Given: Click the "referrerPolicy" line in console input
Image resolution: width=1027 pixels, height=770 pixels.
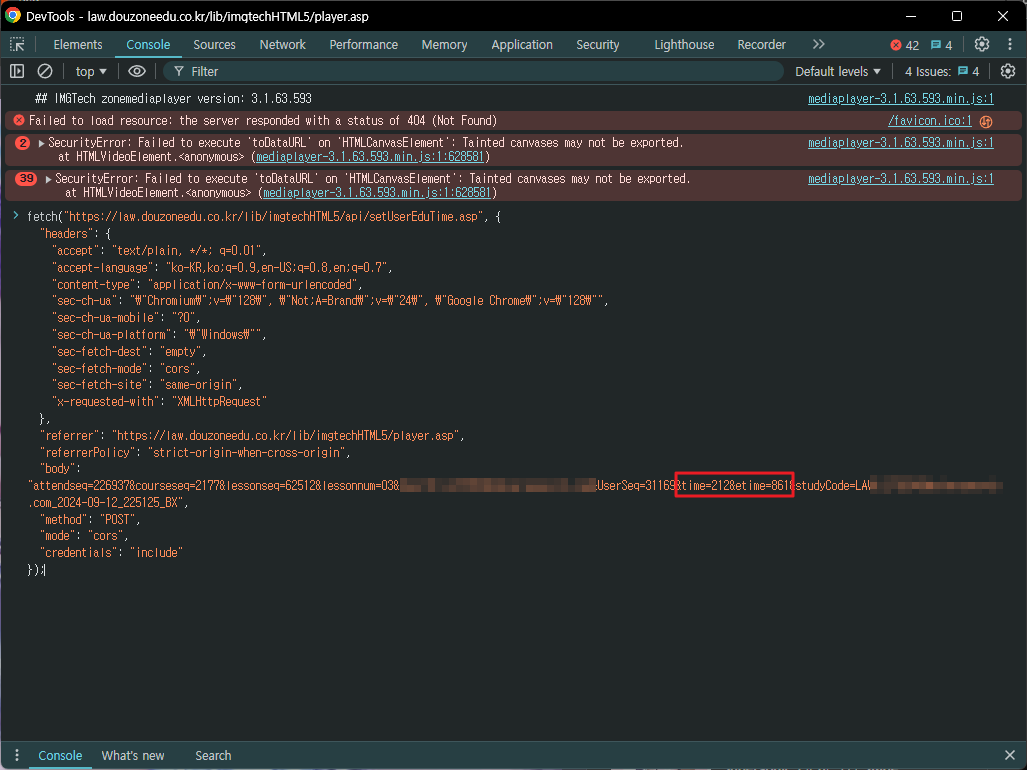Looking at the screenshot, I should [195, 452].
